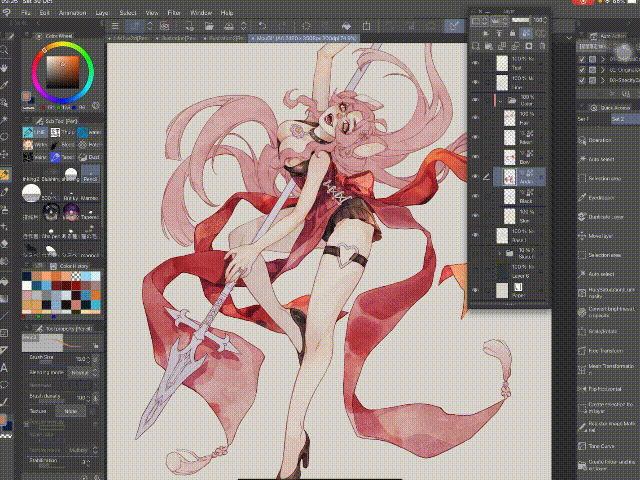Click the Fill bucket icon in command bar
The height and width of the screenshot is (480, 640).
click(346, 26)
